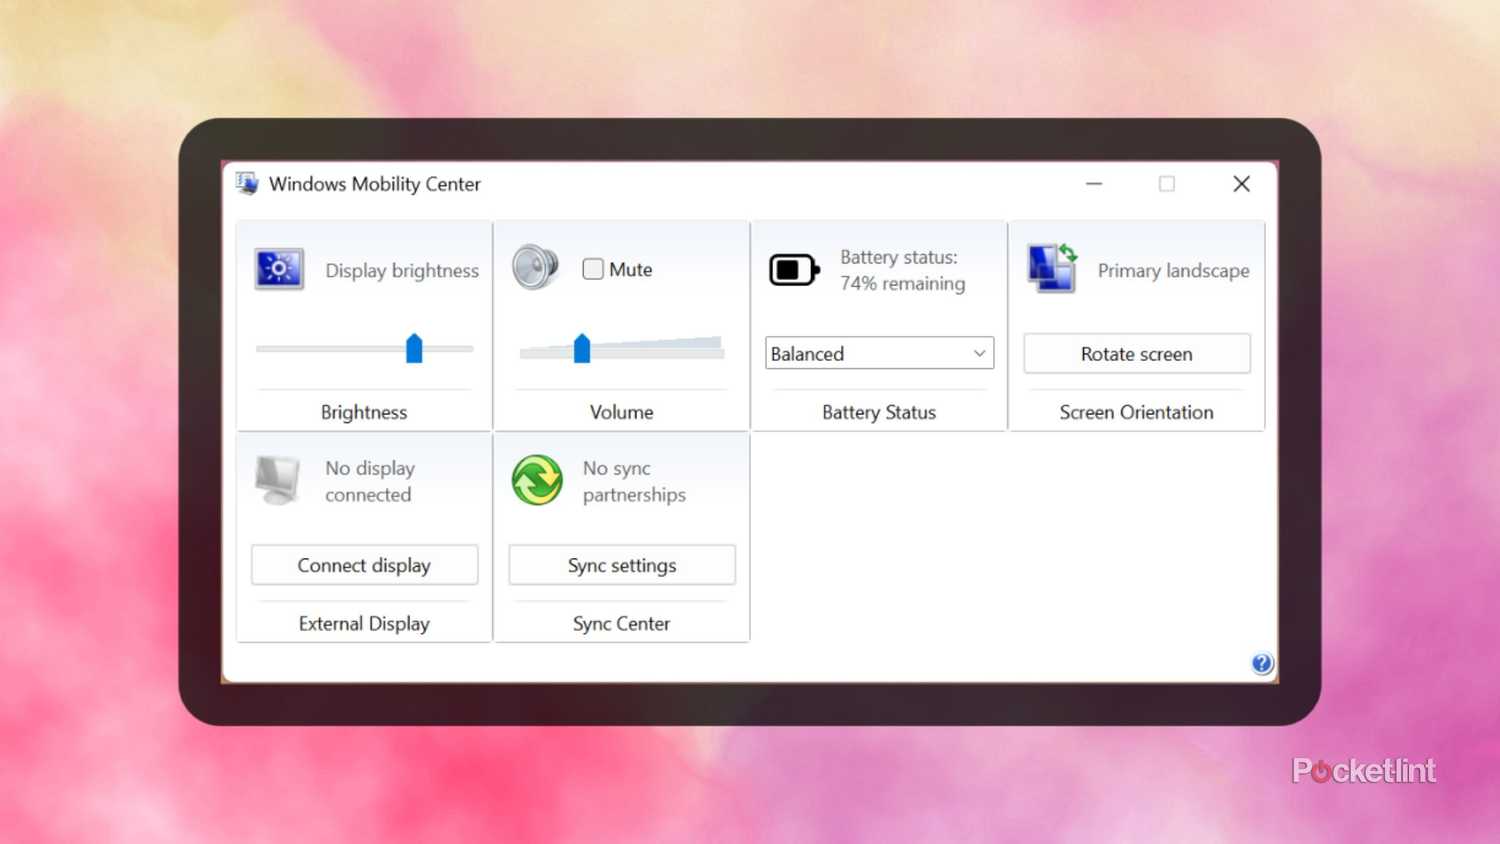Select the Sync Center section label
The height and width of the screenshot is (844, 1500).
[x=621, y=623]
